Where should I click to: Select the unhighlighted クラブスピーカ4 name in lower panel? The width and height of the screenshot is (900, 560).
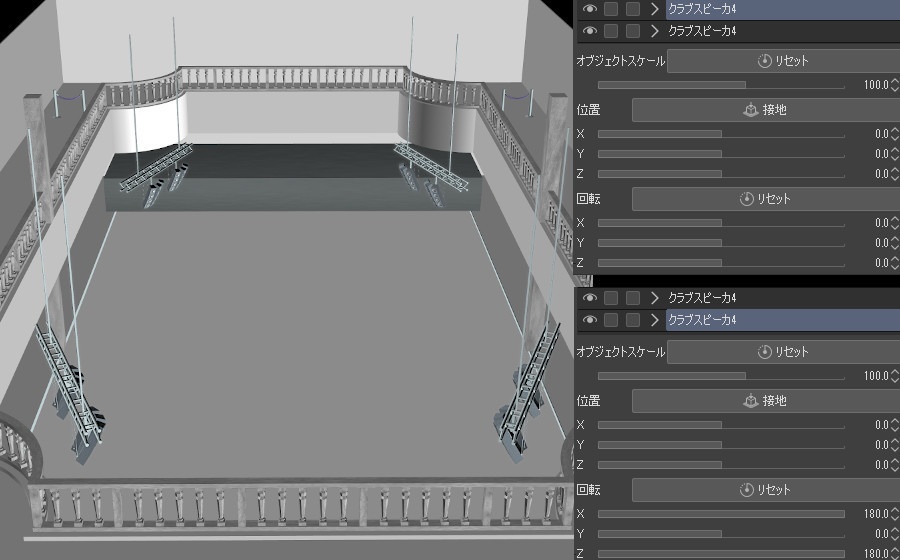pyautogui.click(x=702, y=298)
